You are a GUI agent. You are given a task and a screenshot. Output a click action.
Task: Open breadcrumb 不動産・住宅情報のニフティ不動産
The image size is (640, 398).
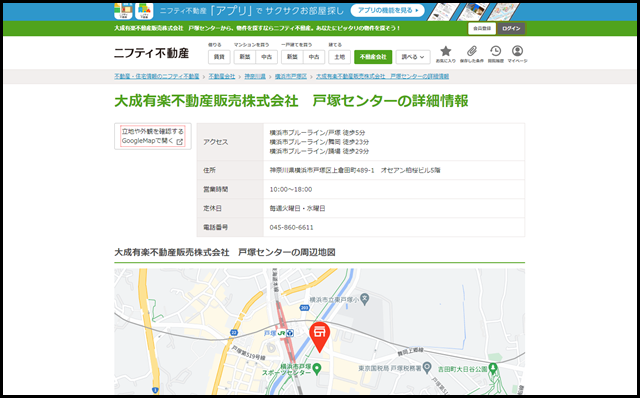click(x=157, y=76)
